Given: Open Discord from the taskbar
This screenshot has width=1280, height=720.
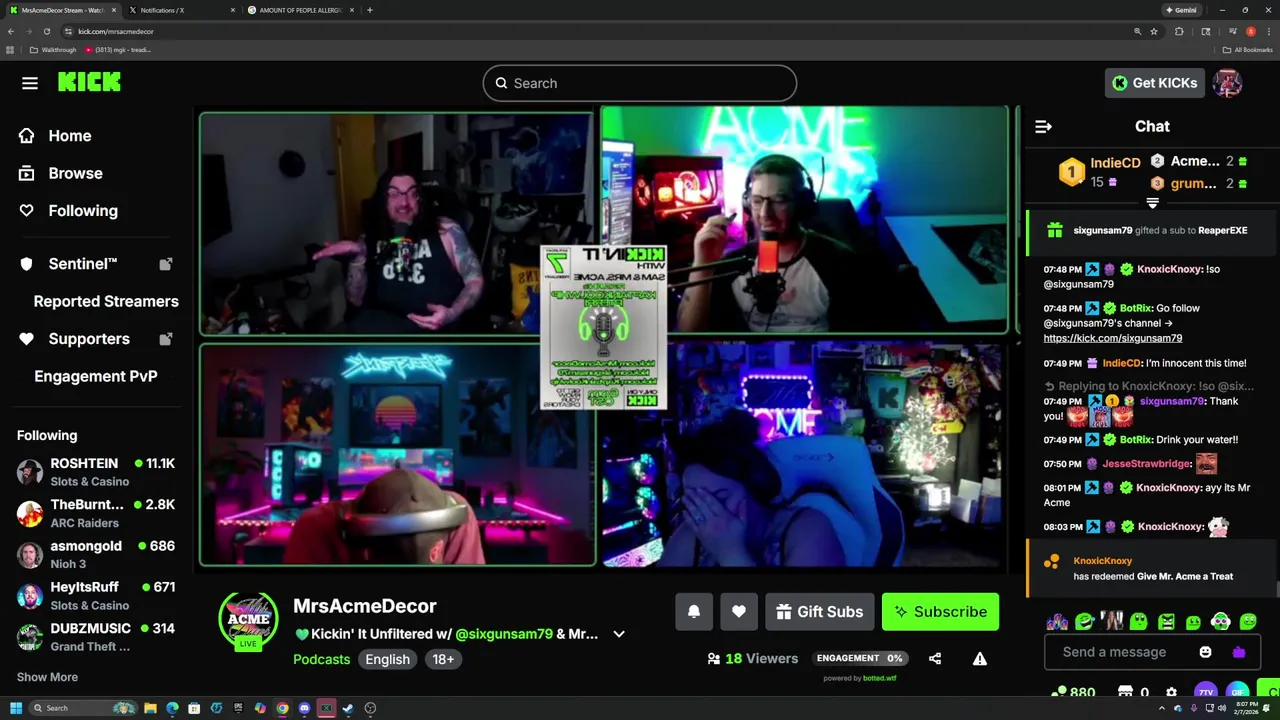Looking at the screenshot, I should [304, 708].
